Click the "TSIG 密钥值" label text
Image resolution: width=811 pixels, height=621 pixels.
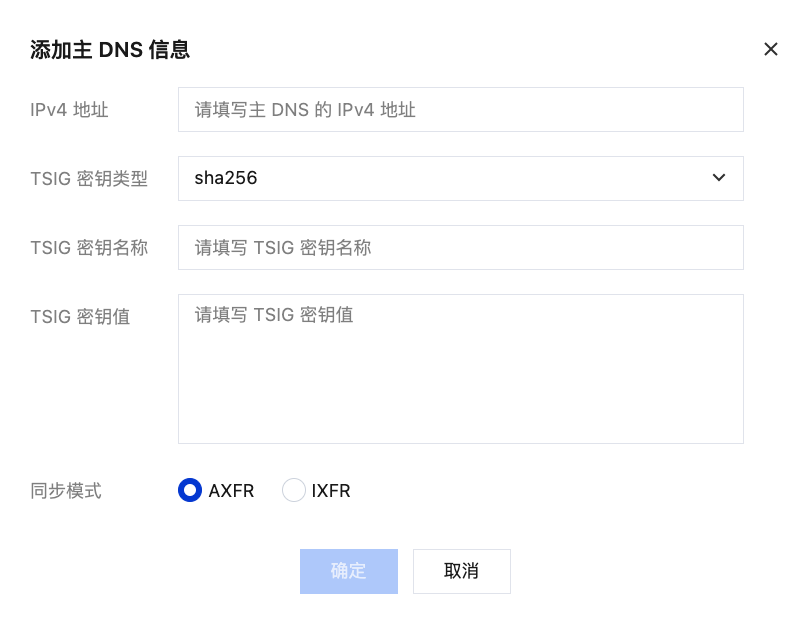click(x=80, y=317)
